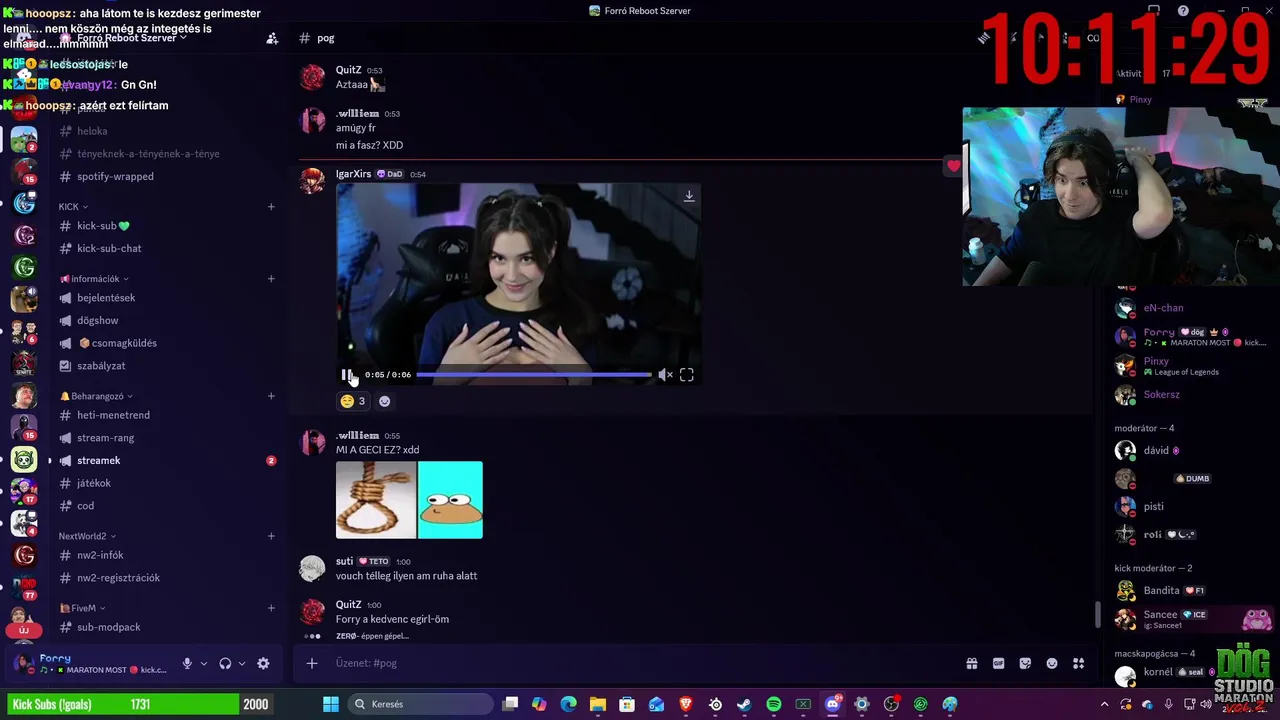Image resolution: width=1280 pixels, height=720 pixels.
Task: Open the noose and Pou image attachment
Action: click(409, 500)
